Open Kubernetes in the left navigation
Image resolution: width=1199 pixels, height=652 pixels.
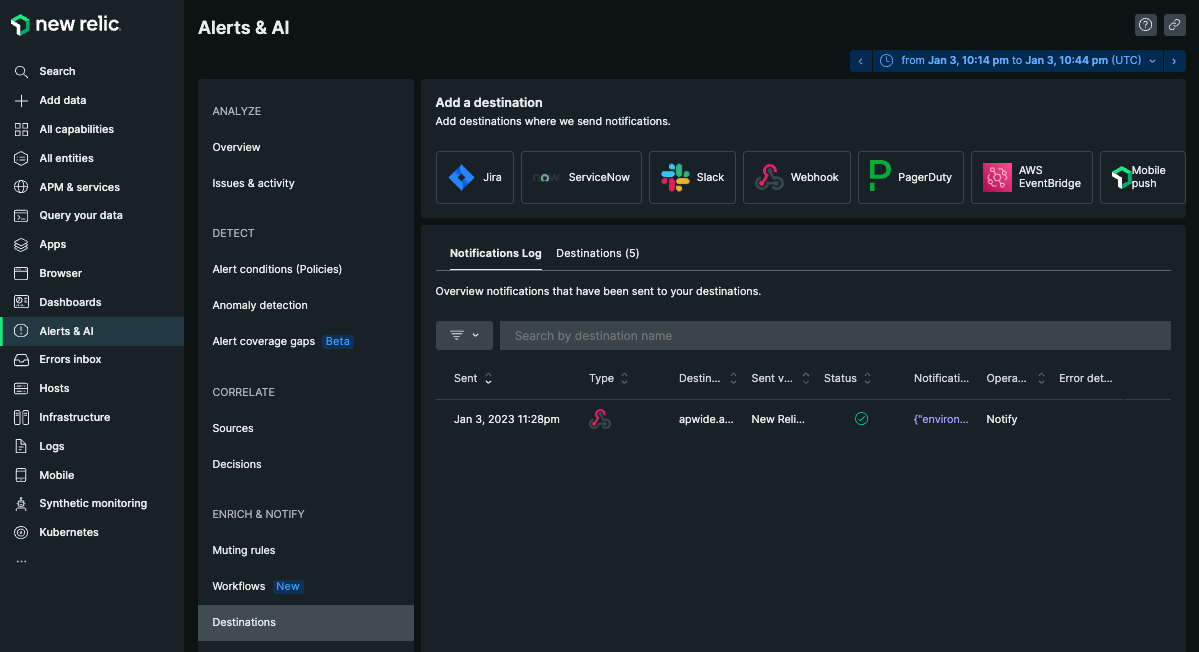click(68, 532)
